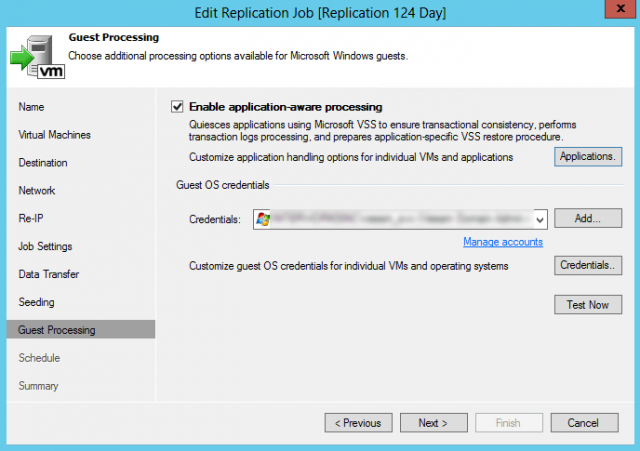Open the Applications settings button

pyautogui.click(x=588, y=157)
